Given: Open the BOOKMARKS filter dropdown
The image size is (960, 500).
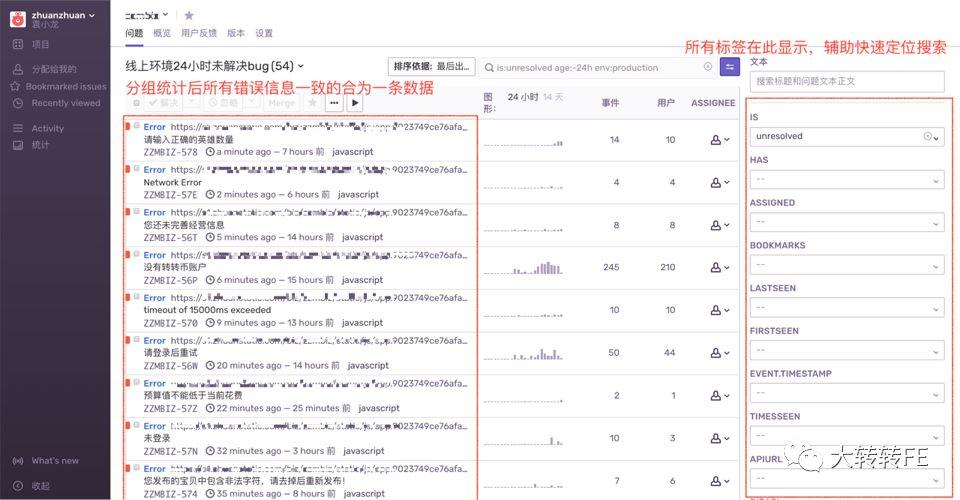Looking at the screenshot, I should coord(847,265).
